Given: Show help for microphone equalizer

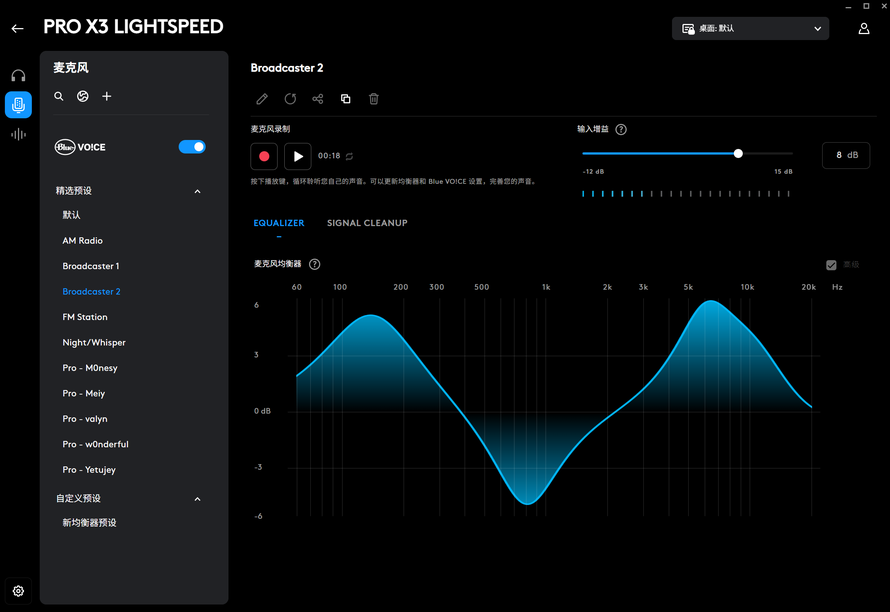Looking at the screenshot, I should pos(314,264).
